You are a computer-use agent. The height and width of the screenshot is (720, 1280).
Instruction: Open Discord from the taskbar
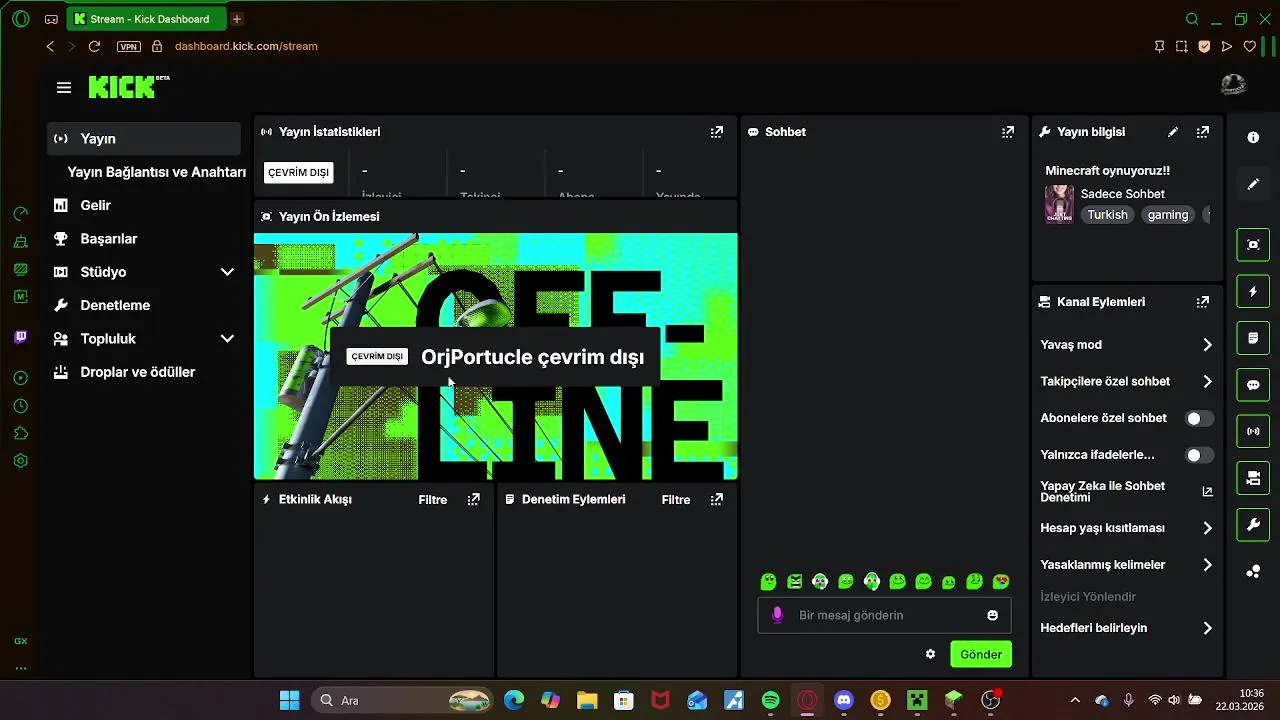(843, 700)
